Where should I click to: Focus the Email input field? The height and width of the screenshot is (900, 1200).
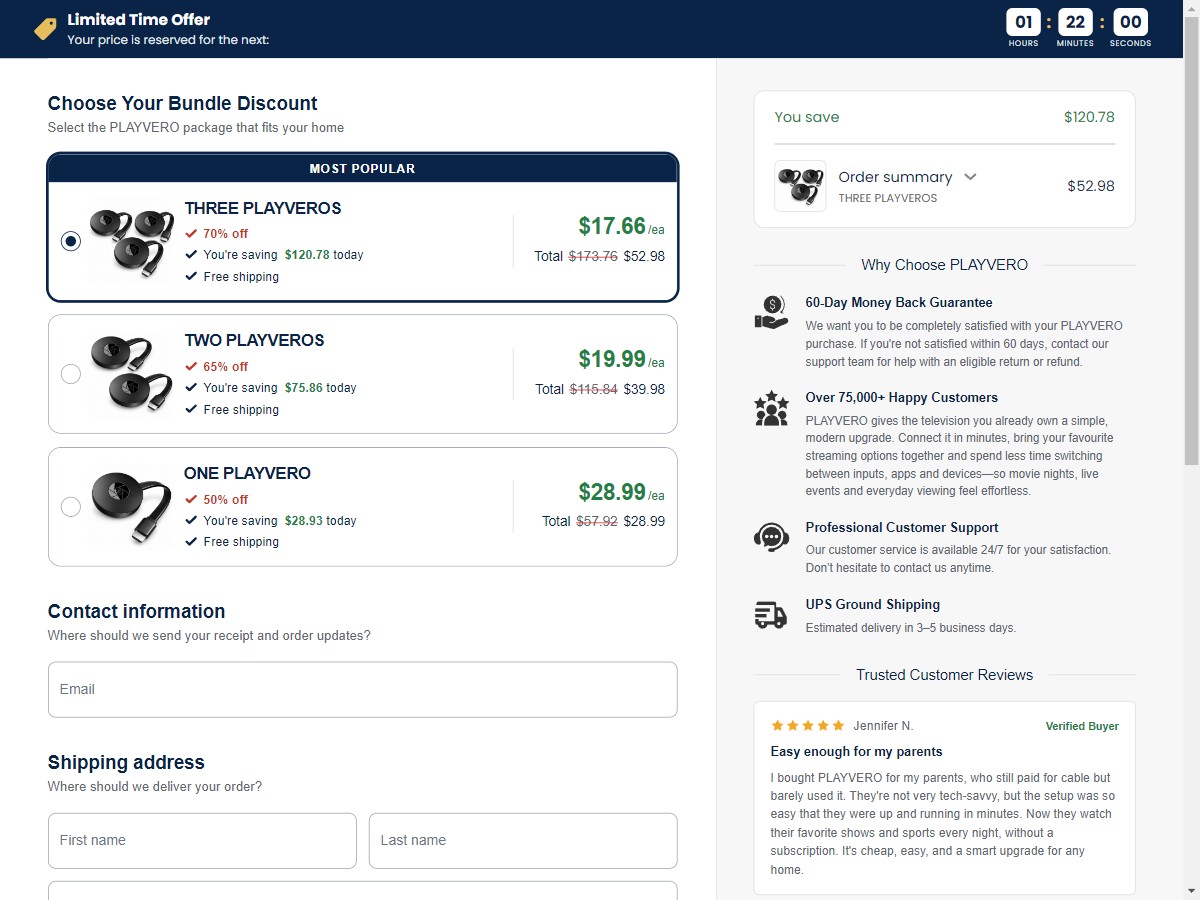pyautogui.click(x=362, y=689)
